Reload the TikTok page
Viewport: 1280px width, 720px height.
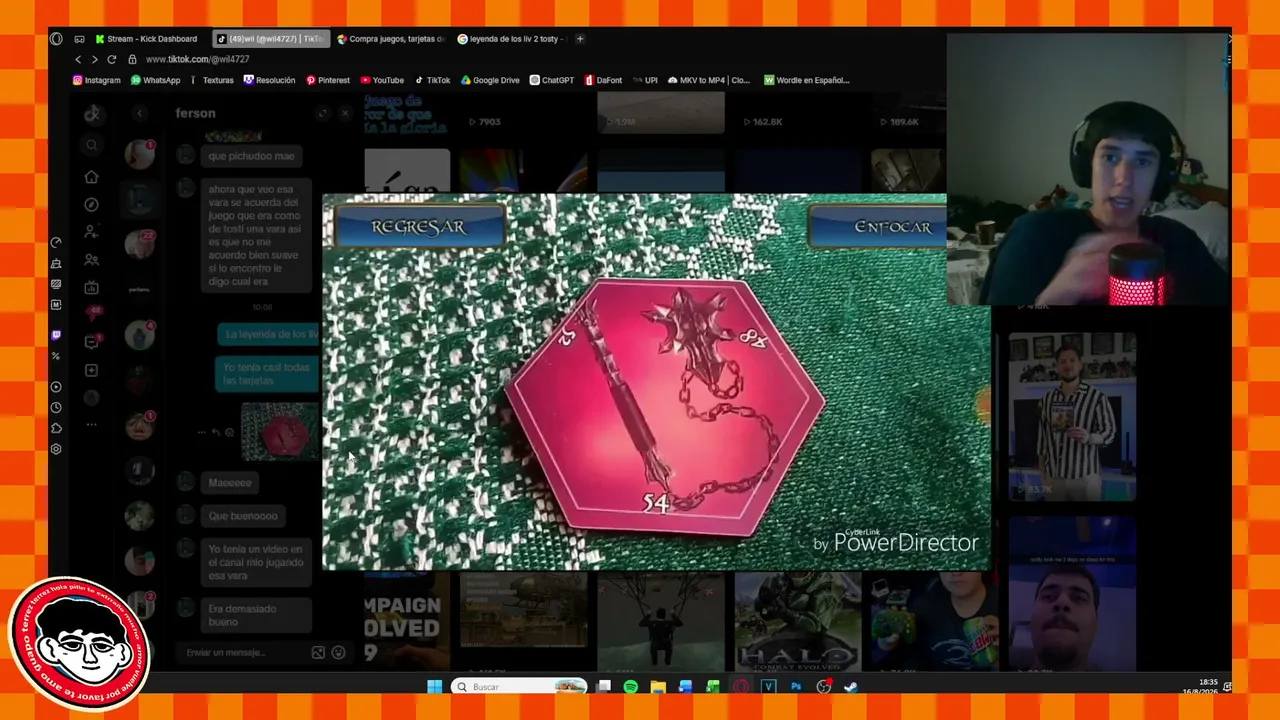(111, 59)
